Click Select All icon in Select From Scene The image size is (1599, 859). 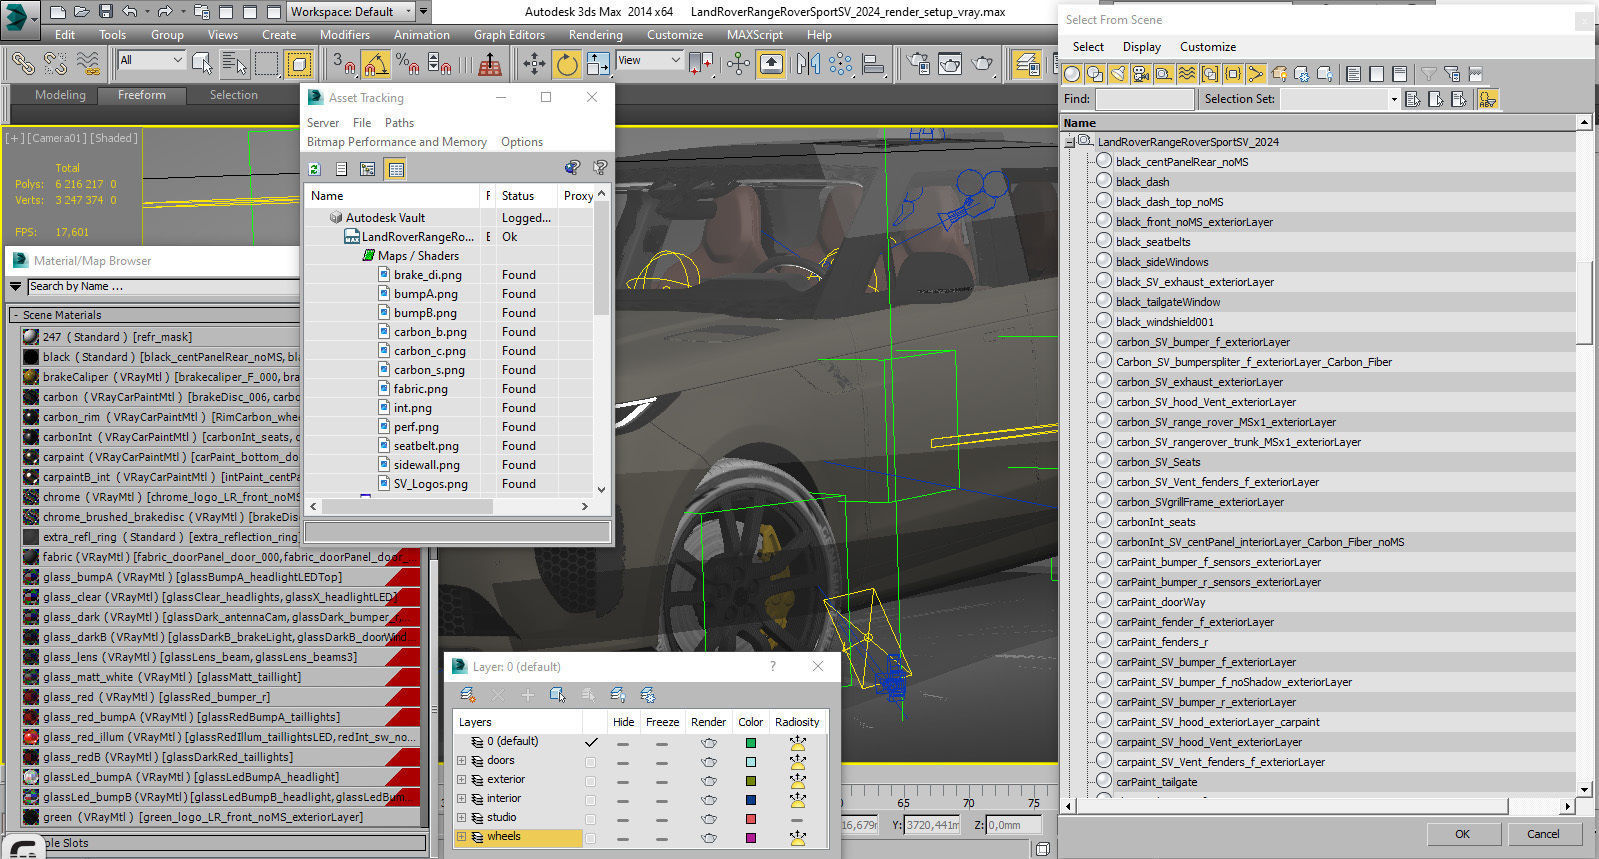tap(1353, 74)
